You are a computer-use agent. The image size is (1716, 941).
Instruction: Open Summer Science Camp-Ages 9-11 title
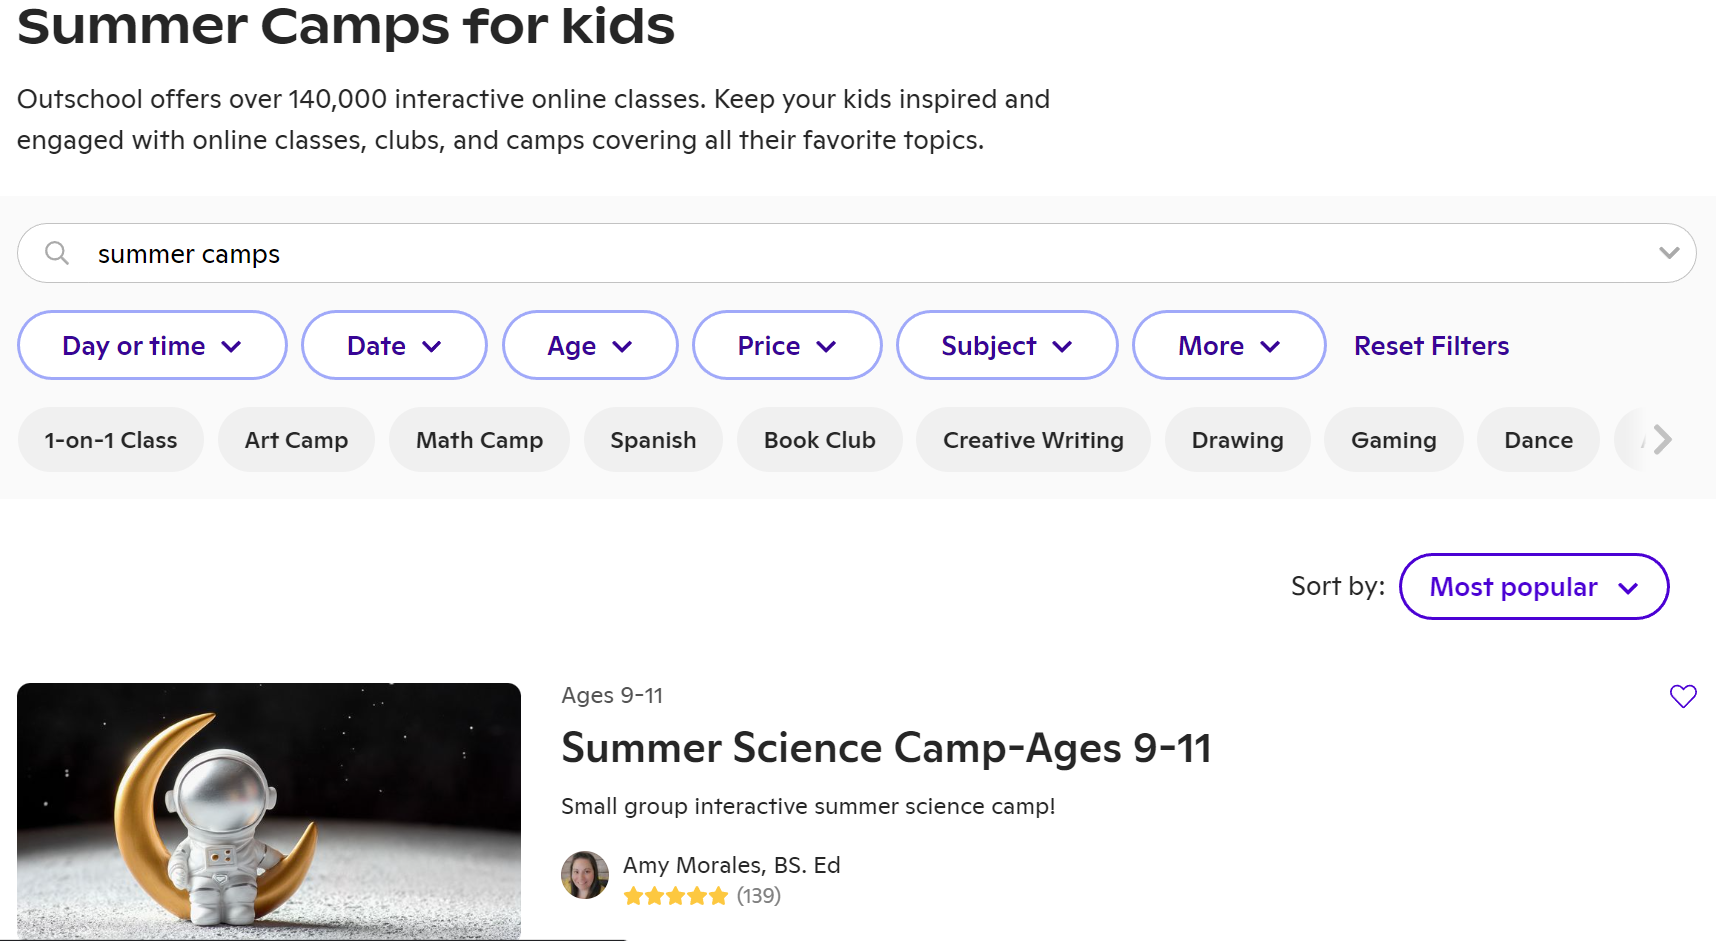(x=886, y=748)
